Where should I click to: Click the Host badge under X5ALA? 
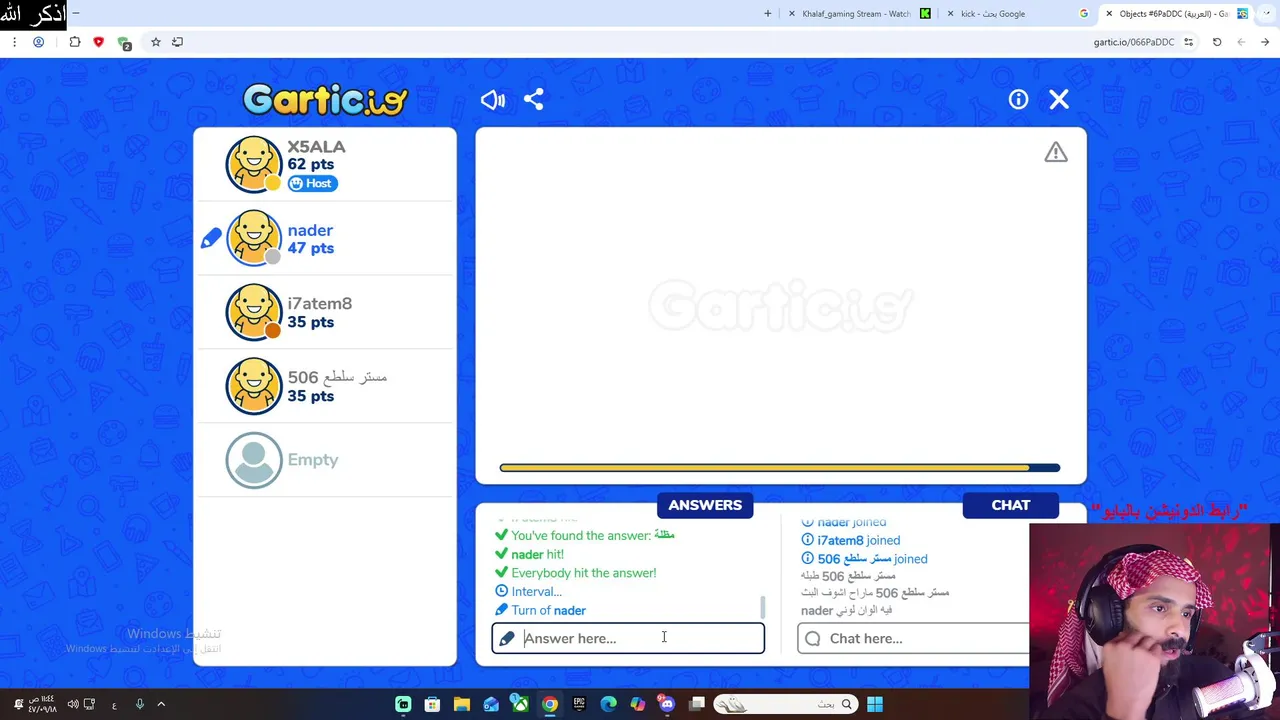pos(313,183)
